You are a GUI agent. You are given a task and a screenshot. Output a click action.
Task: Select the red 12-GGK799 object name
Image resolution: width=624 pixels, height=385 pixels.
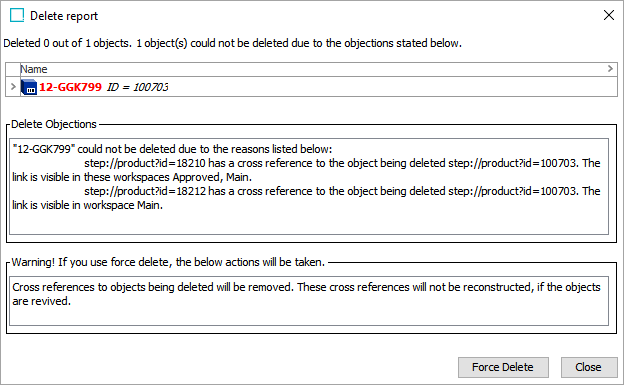[70, 87]
